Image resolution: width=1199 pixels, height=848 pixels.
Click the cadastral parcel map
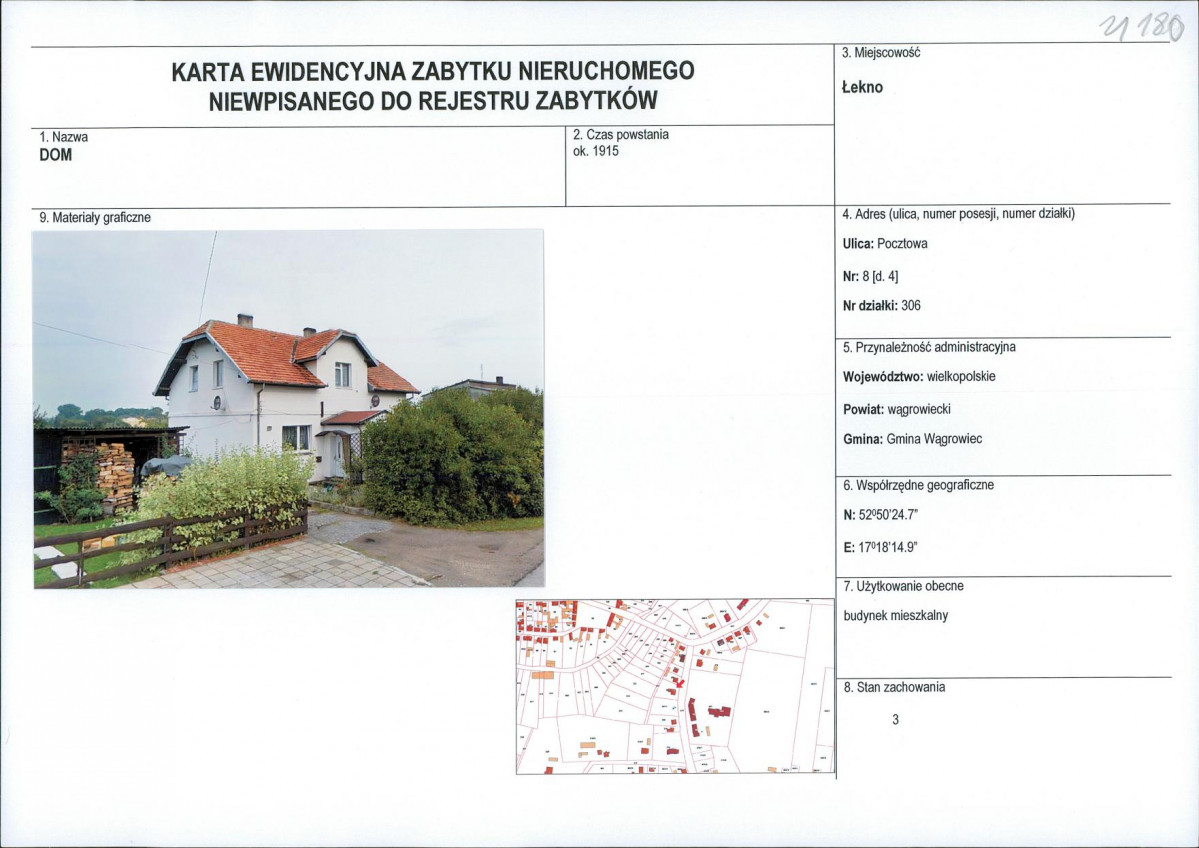[x=675, y=687]
